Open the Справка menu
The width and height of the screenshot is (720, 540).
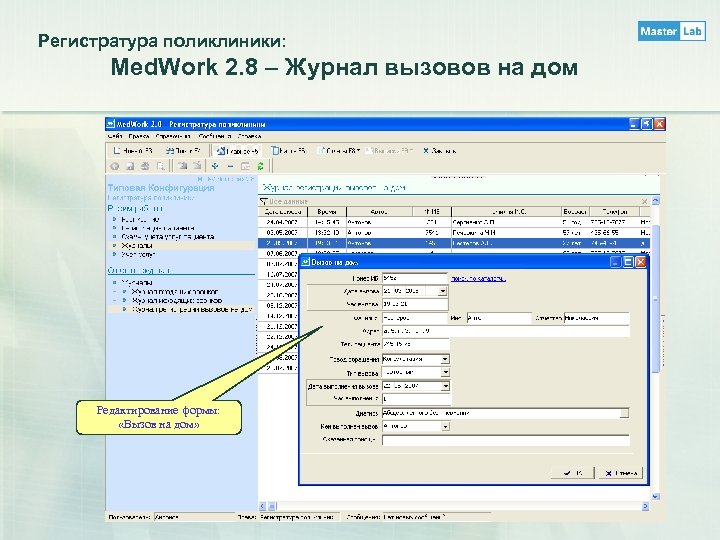249,136
